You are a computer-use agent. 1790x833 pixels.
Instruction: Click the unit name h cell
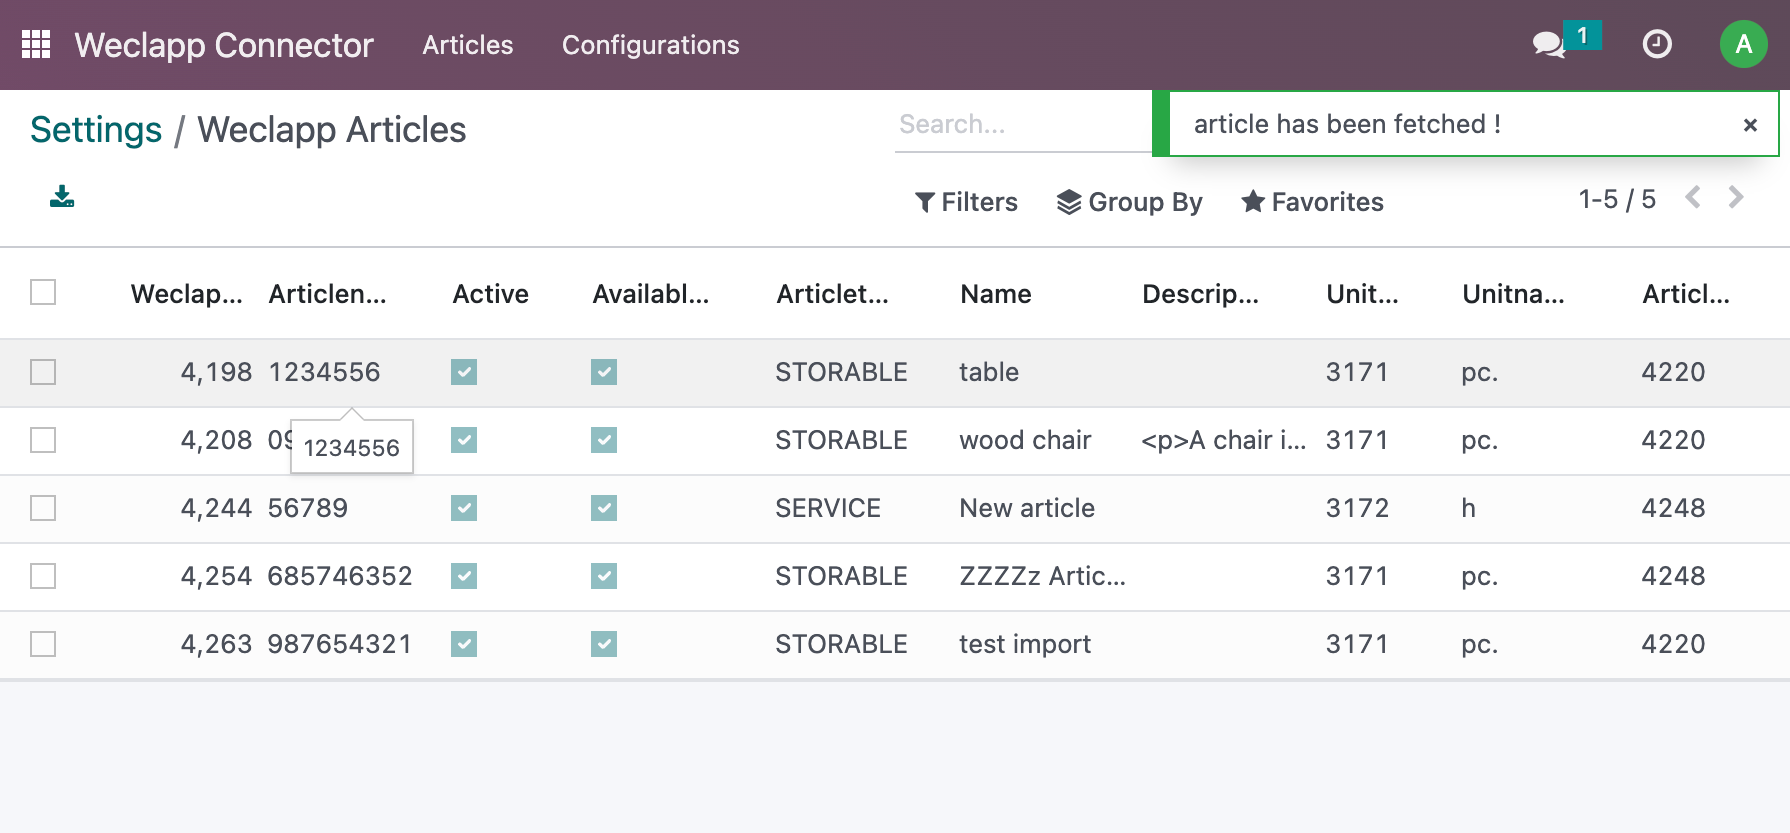(1468, 508)
